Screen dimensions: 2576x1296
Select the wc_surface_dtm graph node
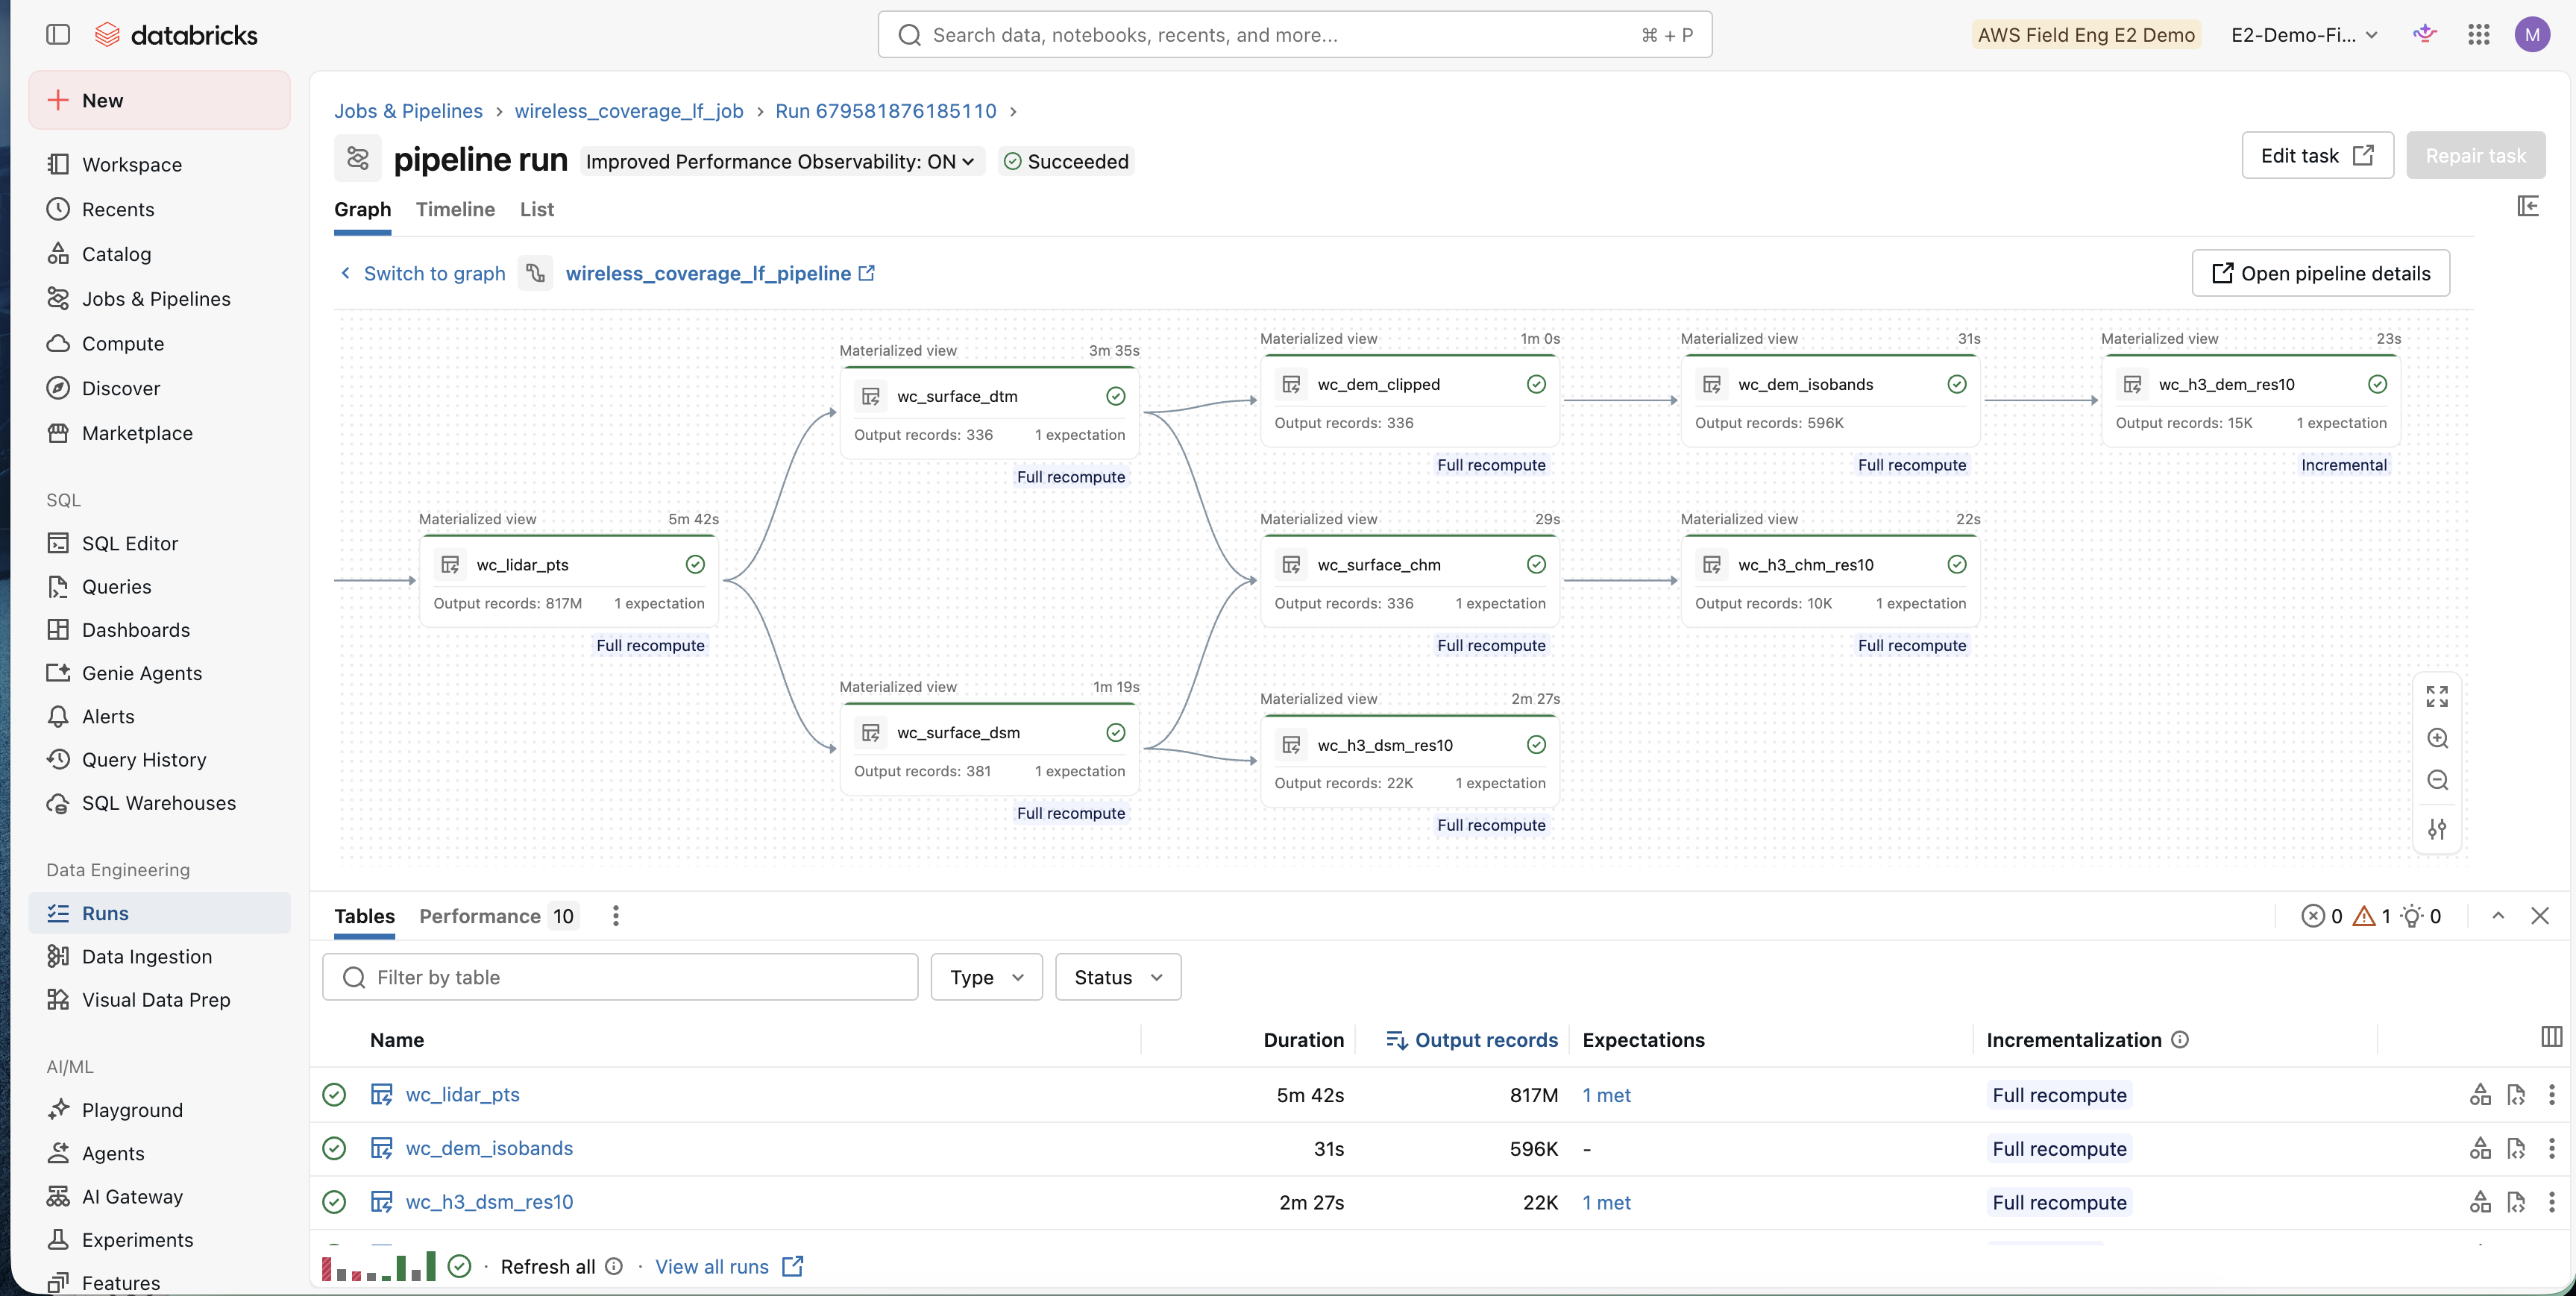pyautogui.click(x=990, y=413)
